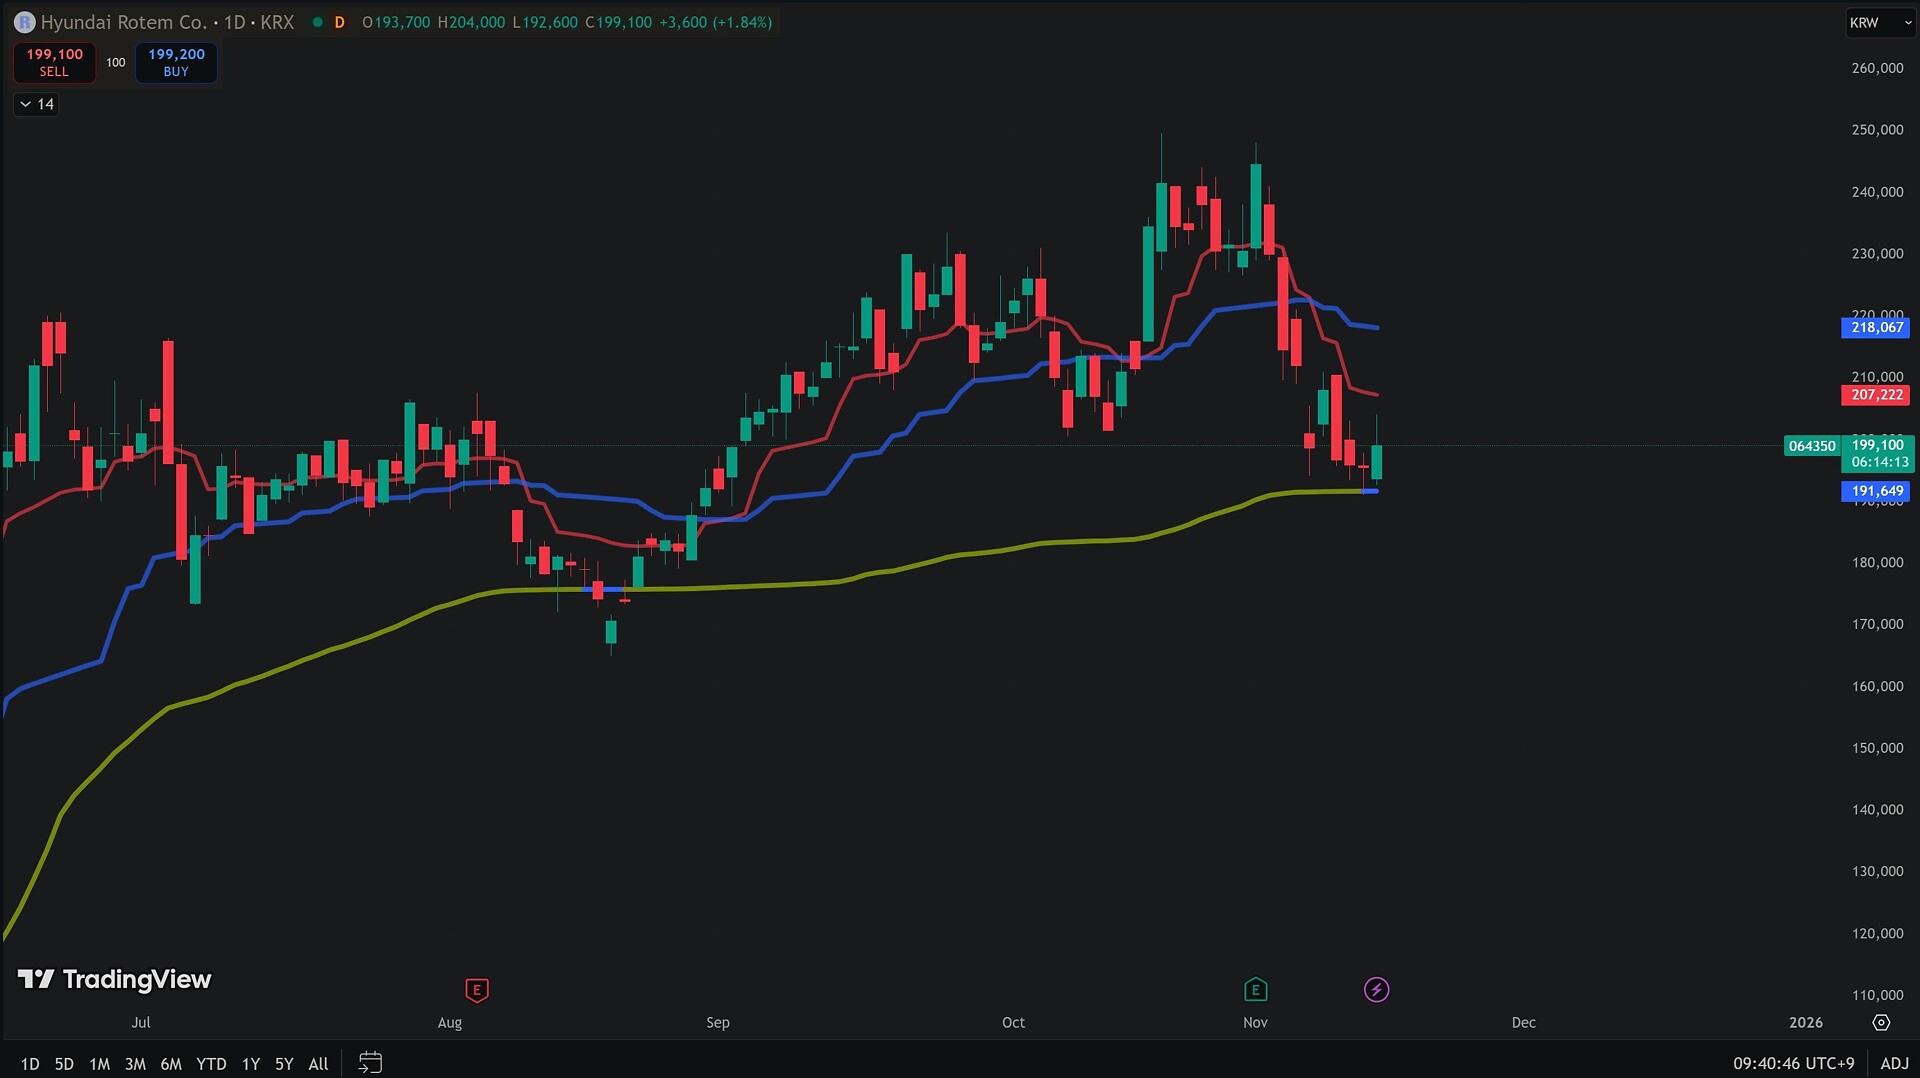Click the Oct label on time axis
The image size is (1920, 1078).
1014,1022
